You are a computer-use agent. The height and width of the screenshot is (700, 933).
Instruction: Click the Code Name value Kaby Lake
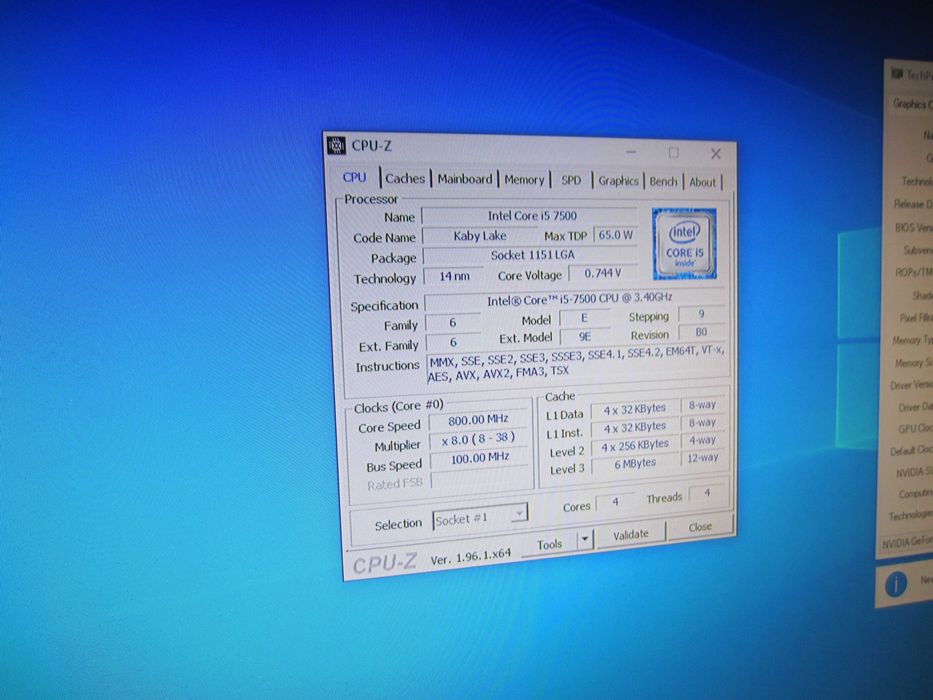[480, 236]
